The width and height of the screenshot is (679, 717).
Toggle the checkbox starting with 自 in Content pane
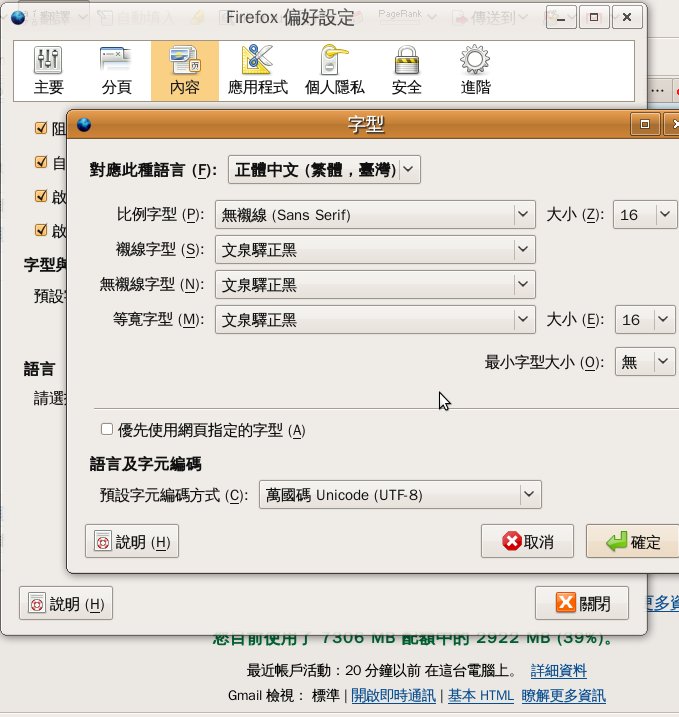(41, 162)
